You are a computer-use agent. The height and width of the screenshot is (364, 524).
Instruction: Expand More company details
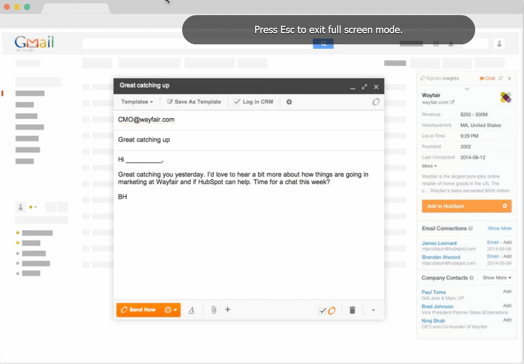(x=429, y=166)
